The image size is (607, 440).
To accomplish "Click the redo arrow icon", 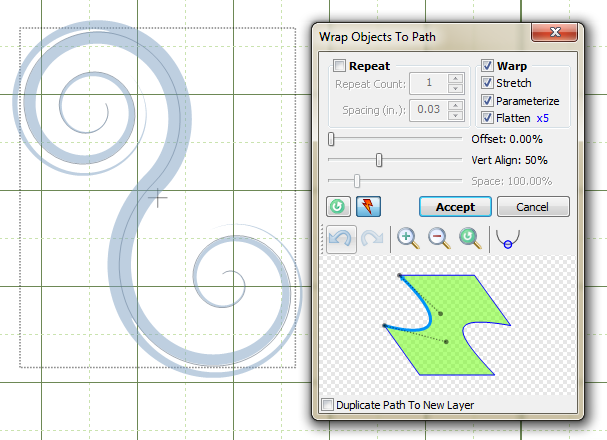I will [x=372, y=239].
